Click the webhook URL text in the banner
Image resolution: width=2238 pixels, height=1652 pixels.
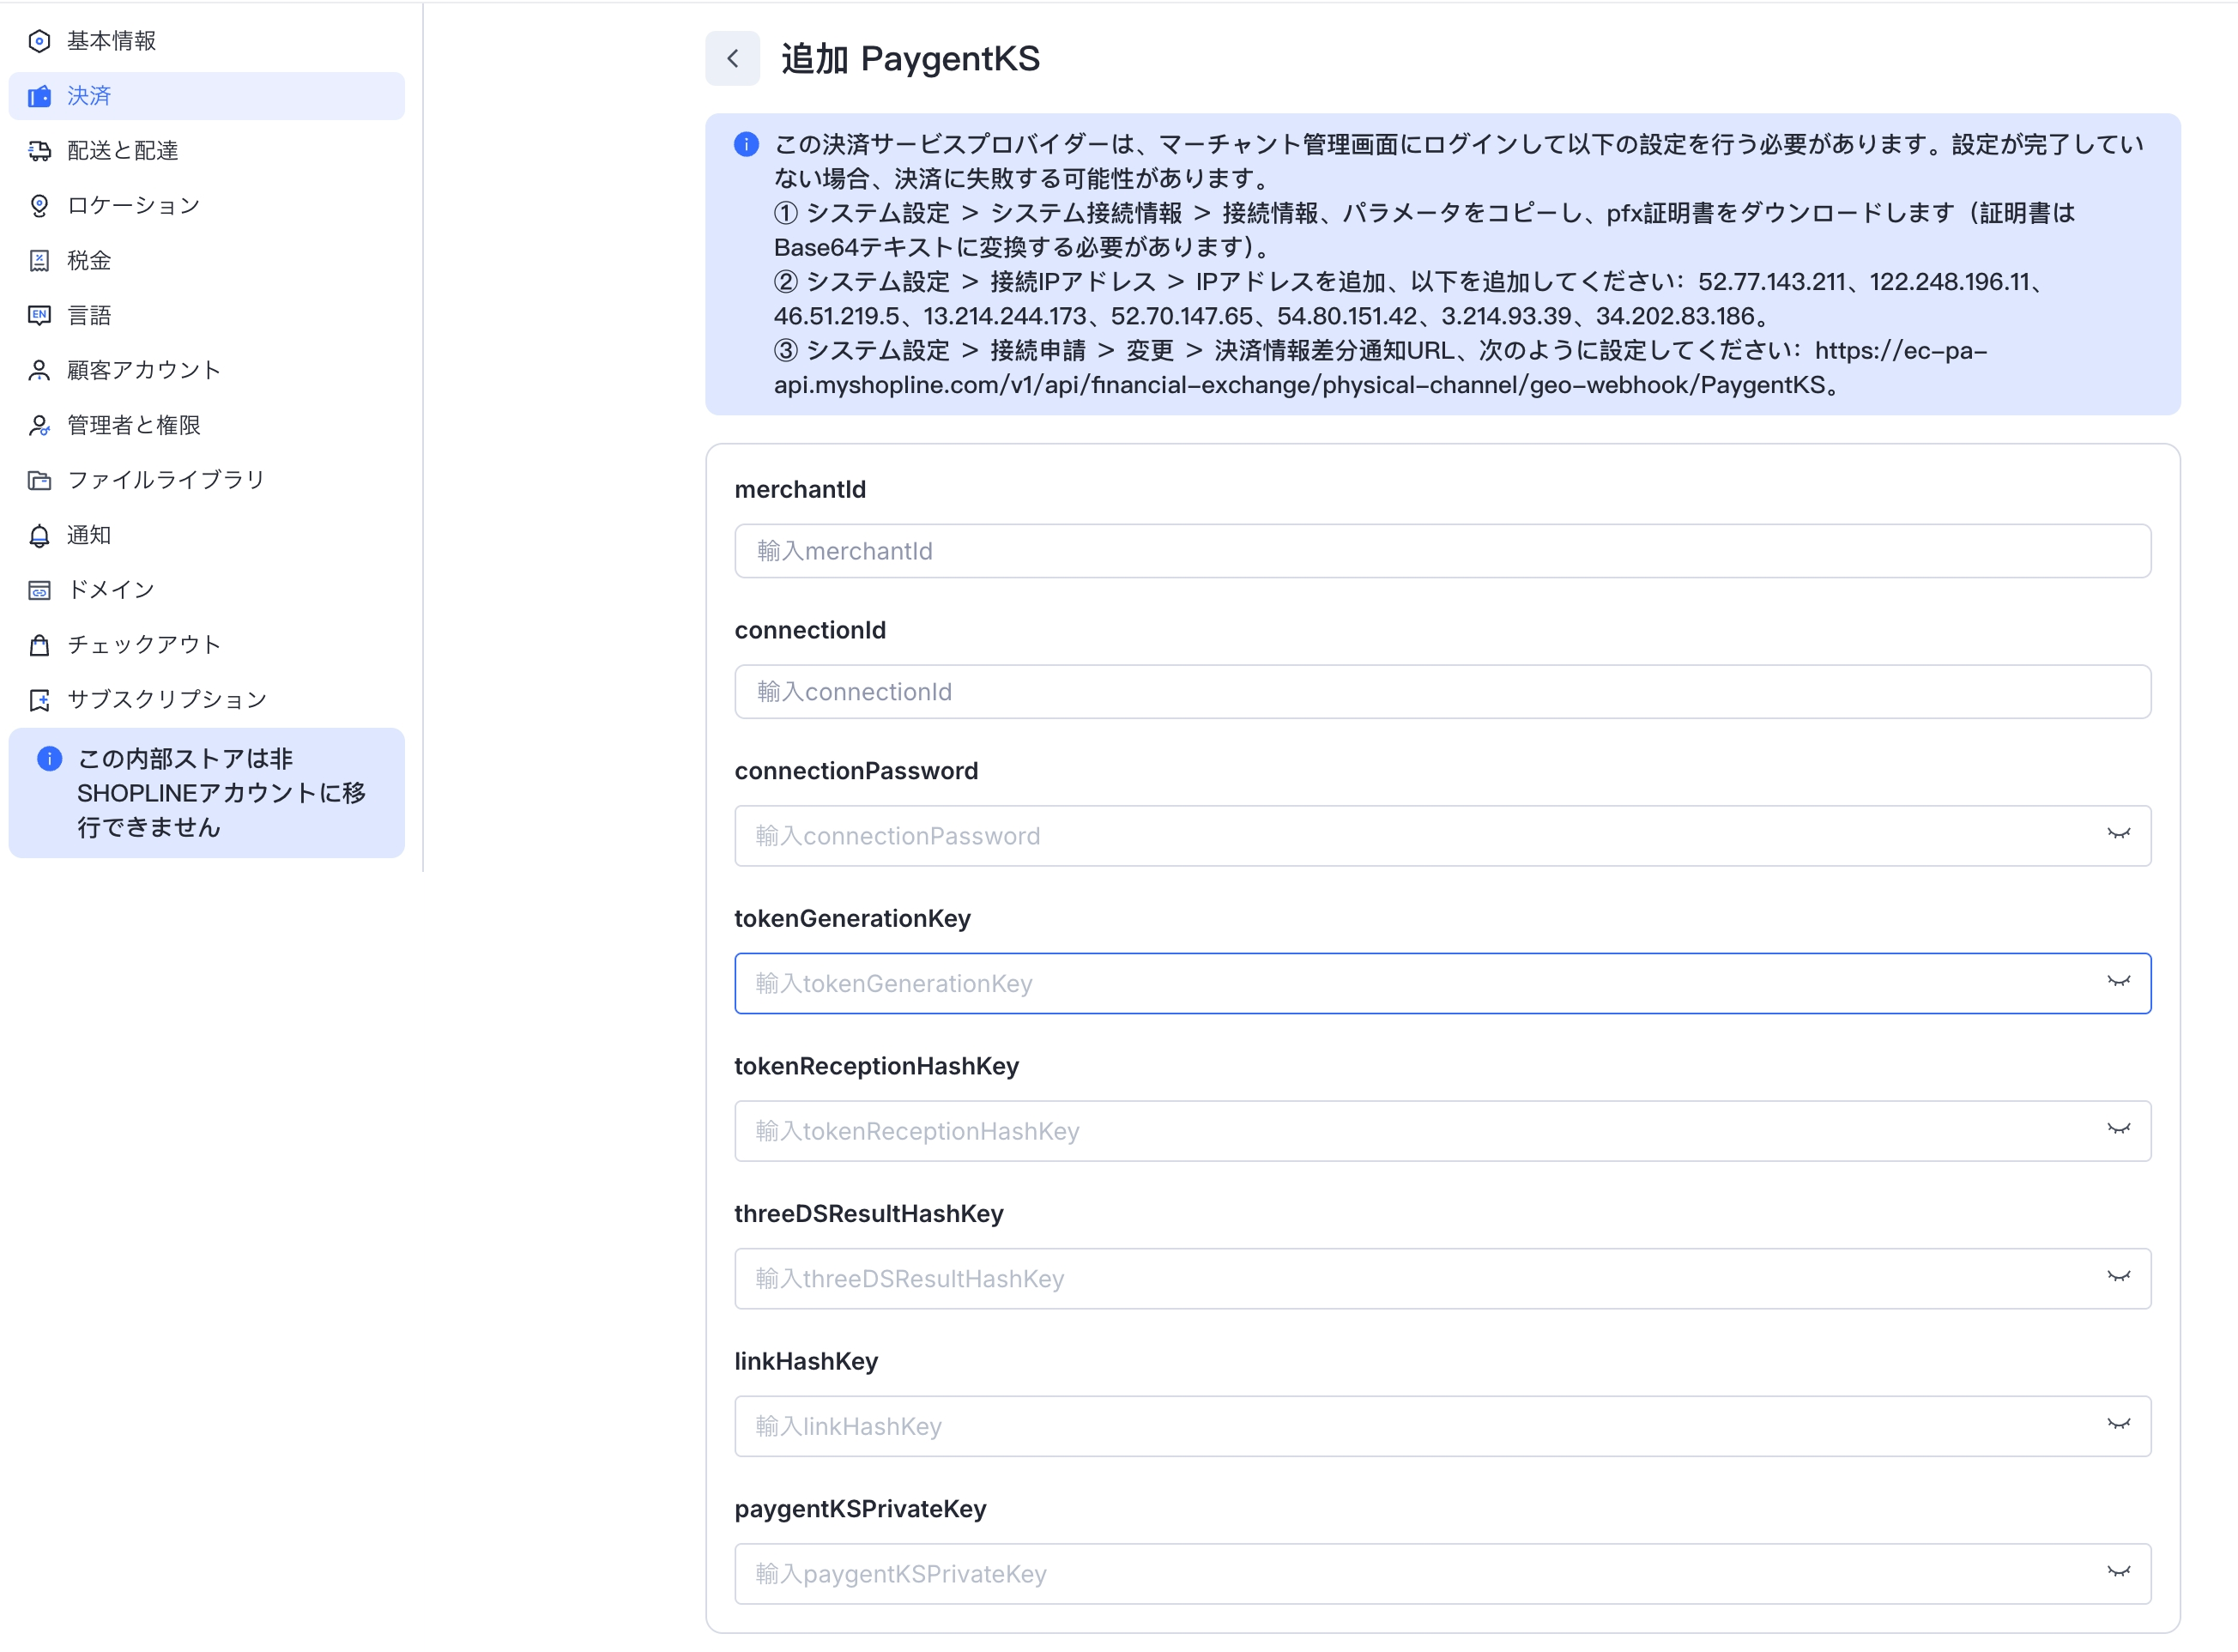[x=1380, y=368]
